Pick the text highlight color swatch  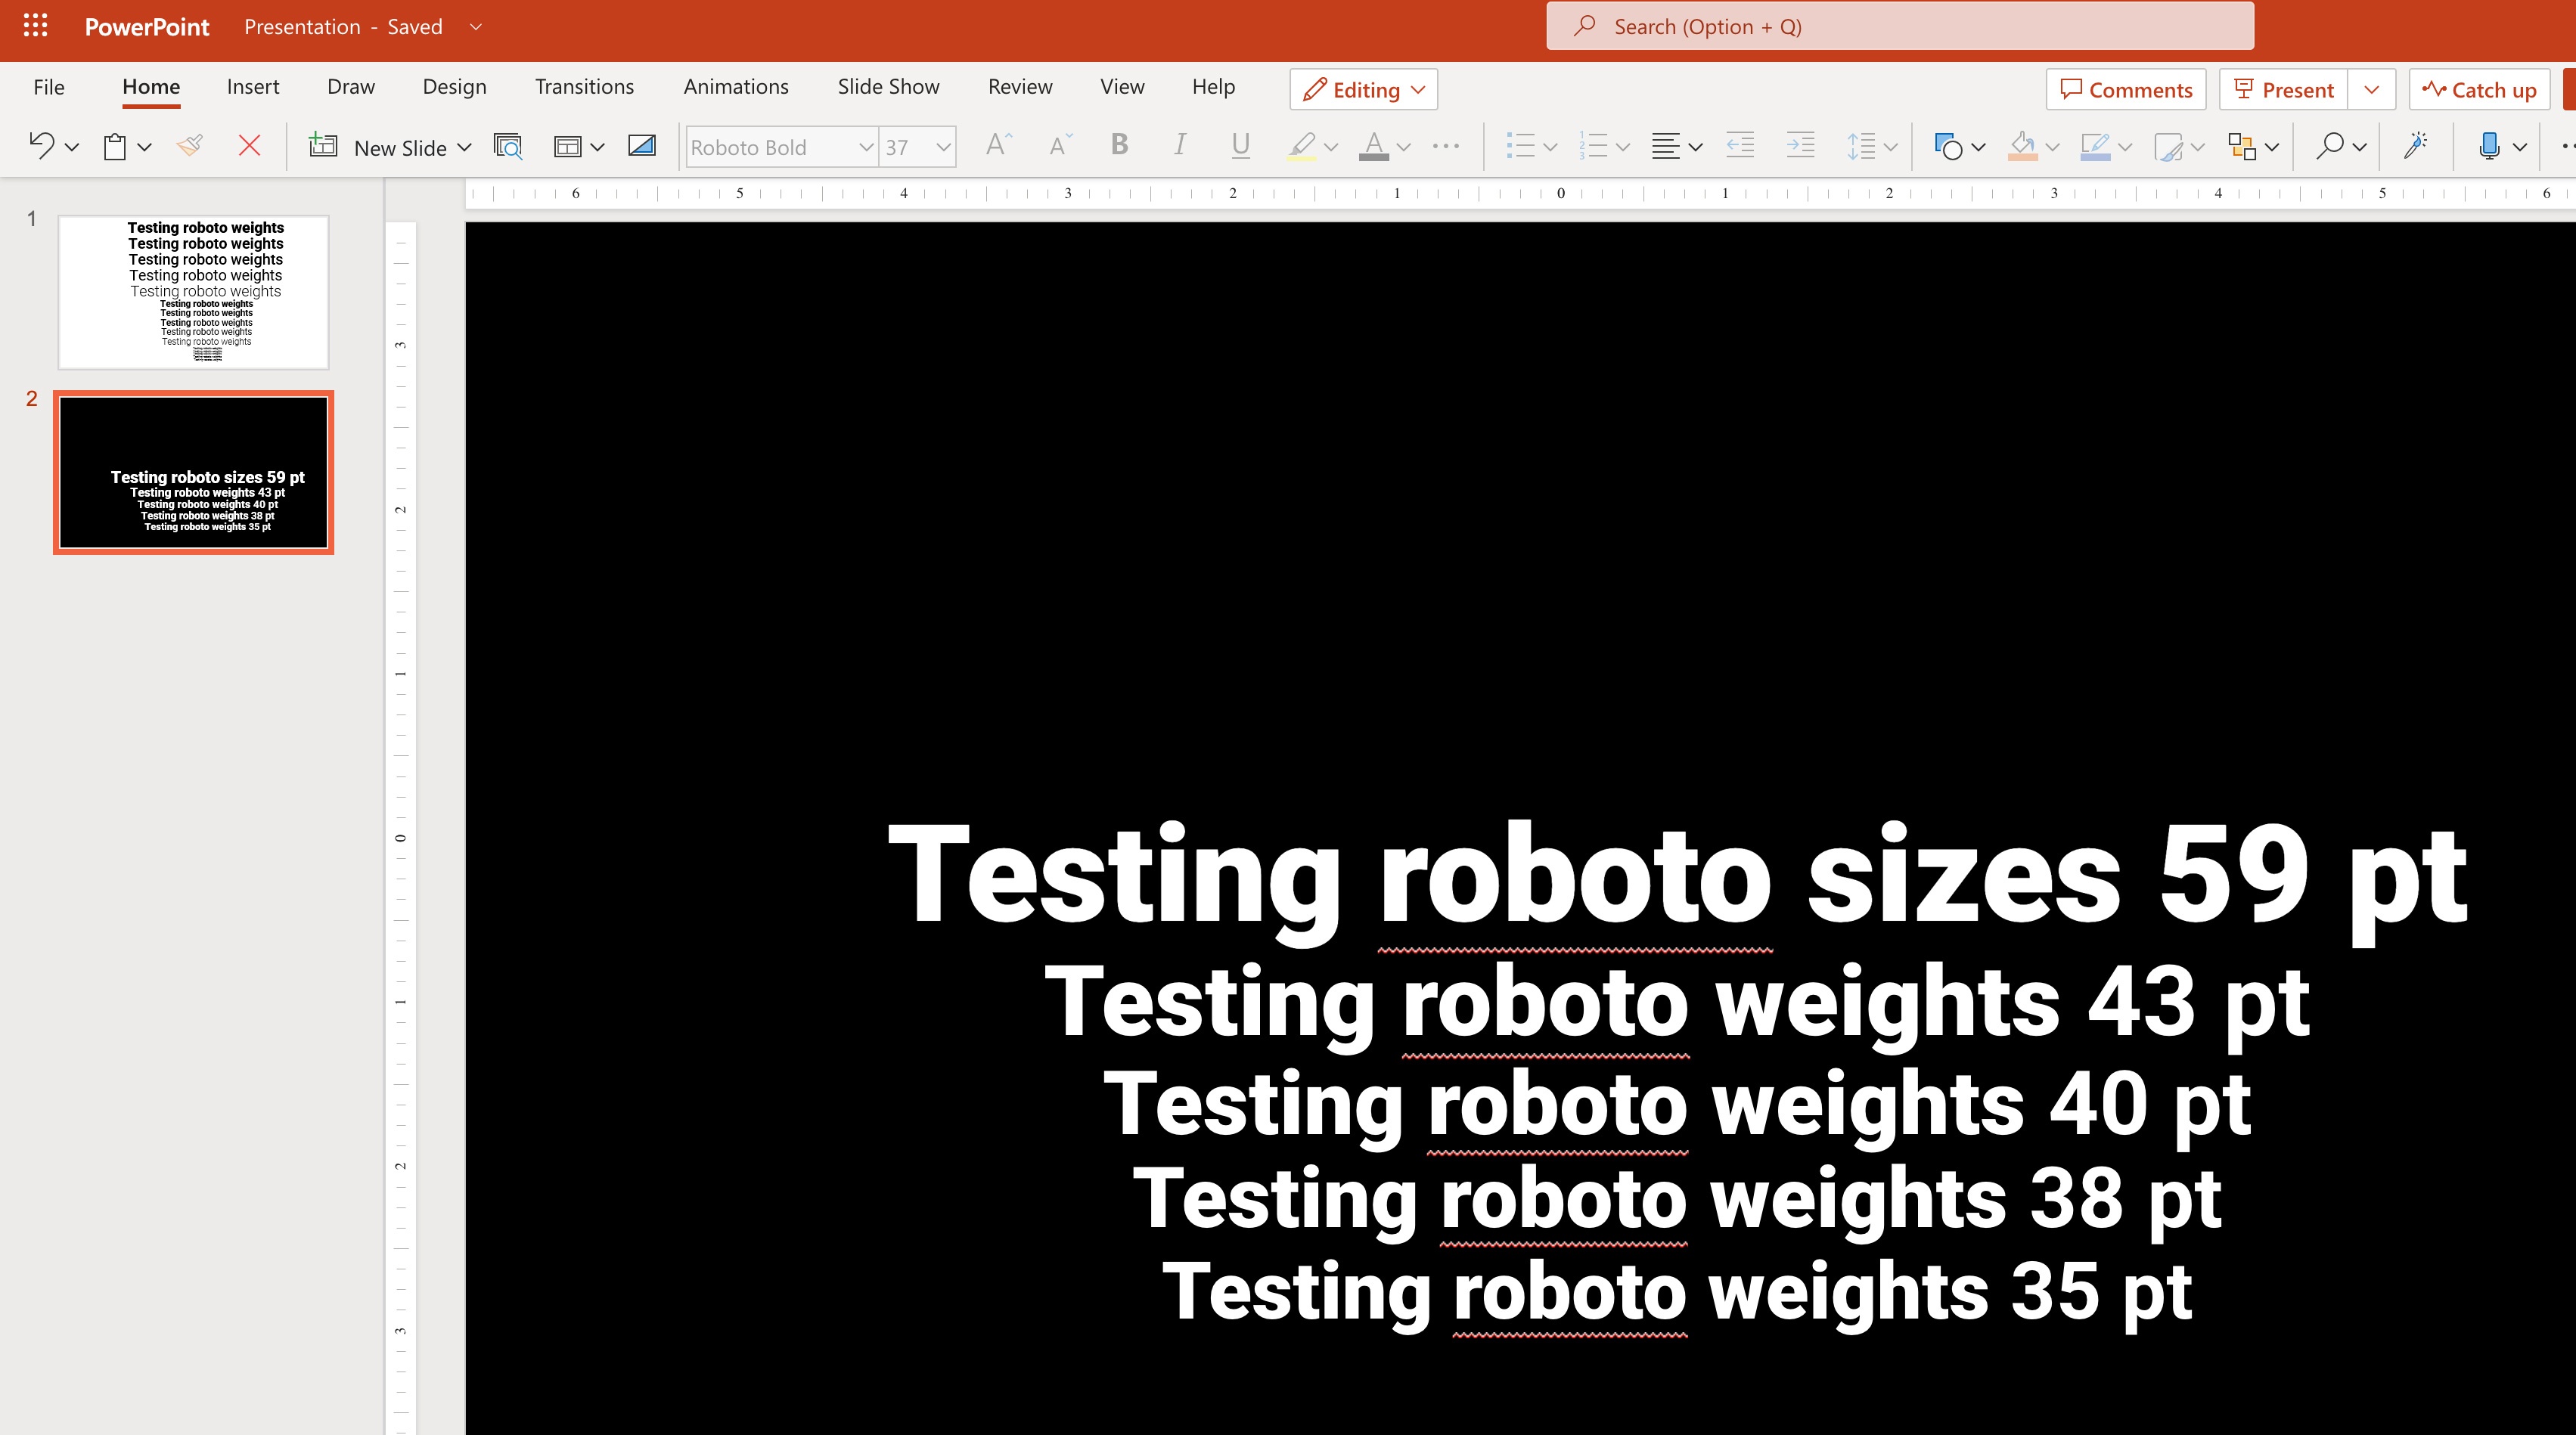click(x=1301, y=147)
